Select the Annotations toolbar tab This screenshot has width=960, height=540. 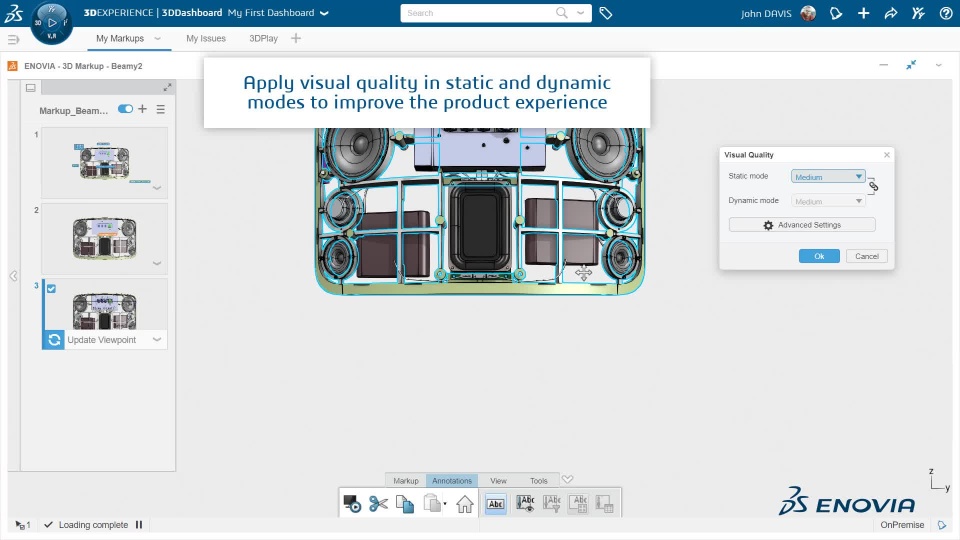pos(452,481)
